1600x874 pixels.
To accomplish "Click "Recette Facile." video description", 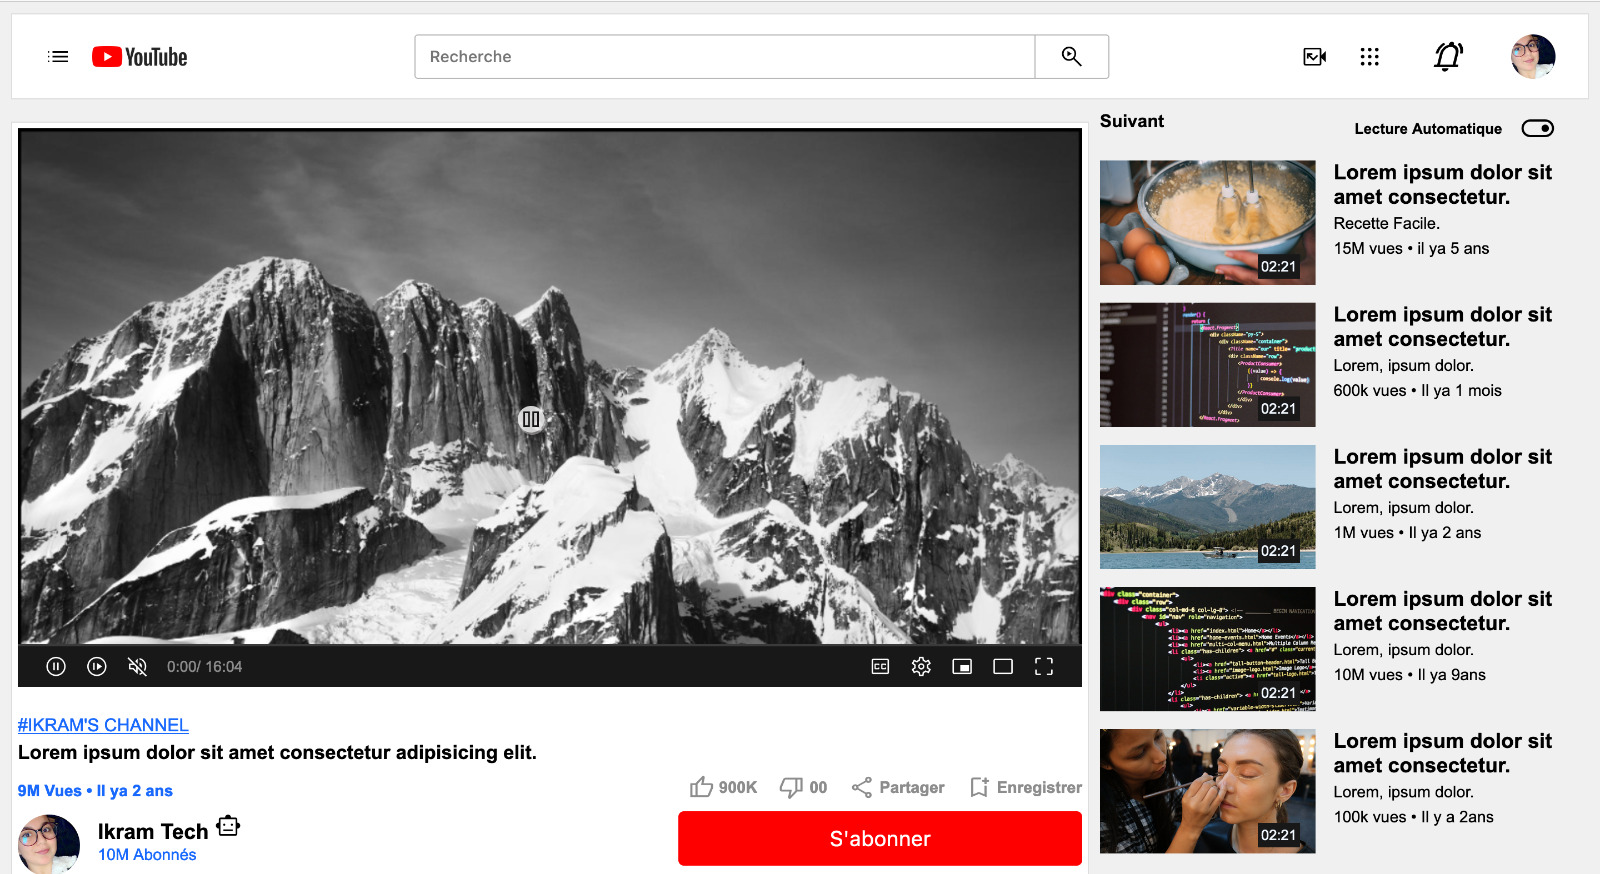I will [x=1386, y=223].
